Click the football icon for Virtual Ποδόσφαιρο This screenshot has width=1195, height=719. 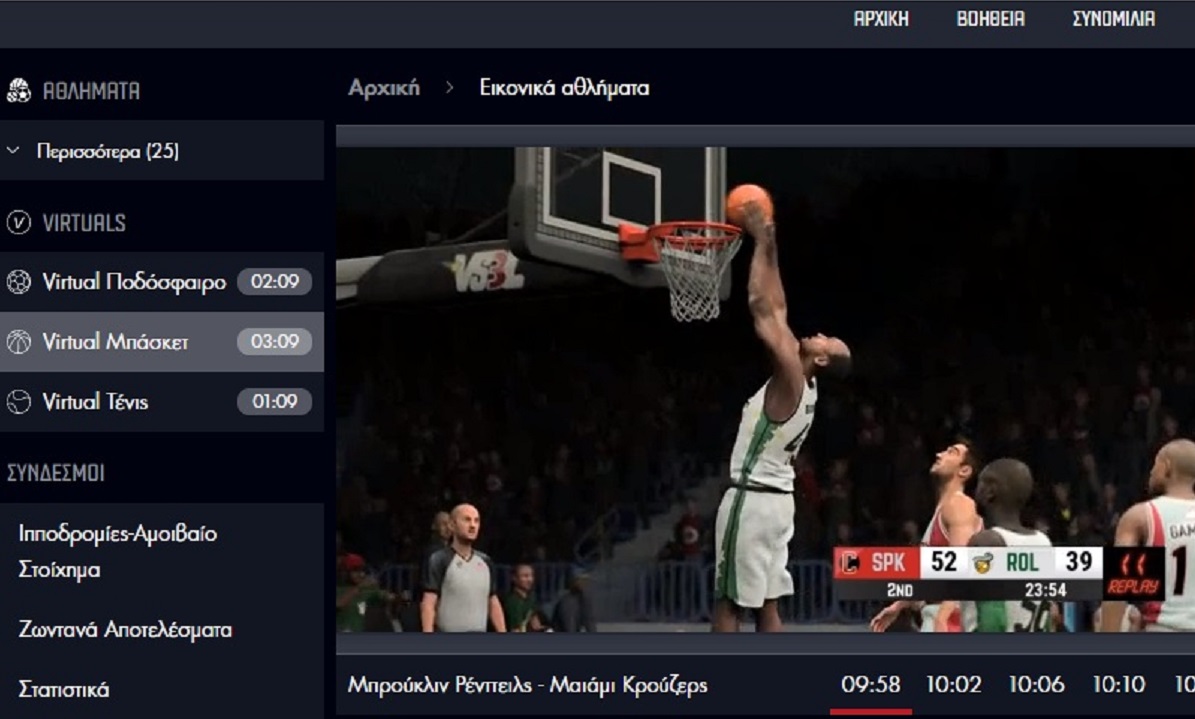point(18,282)
